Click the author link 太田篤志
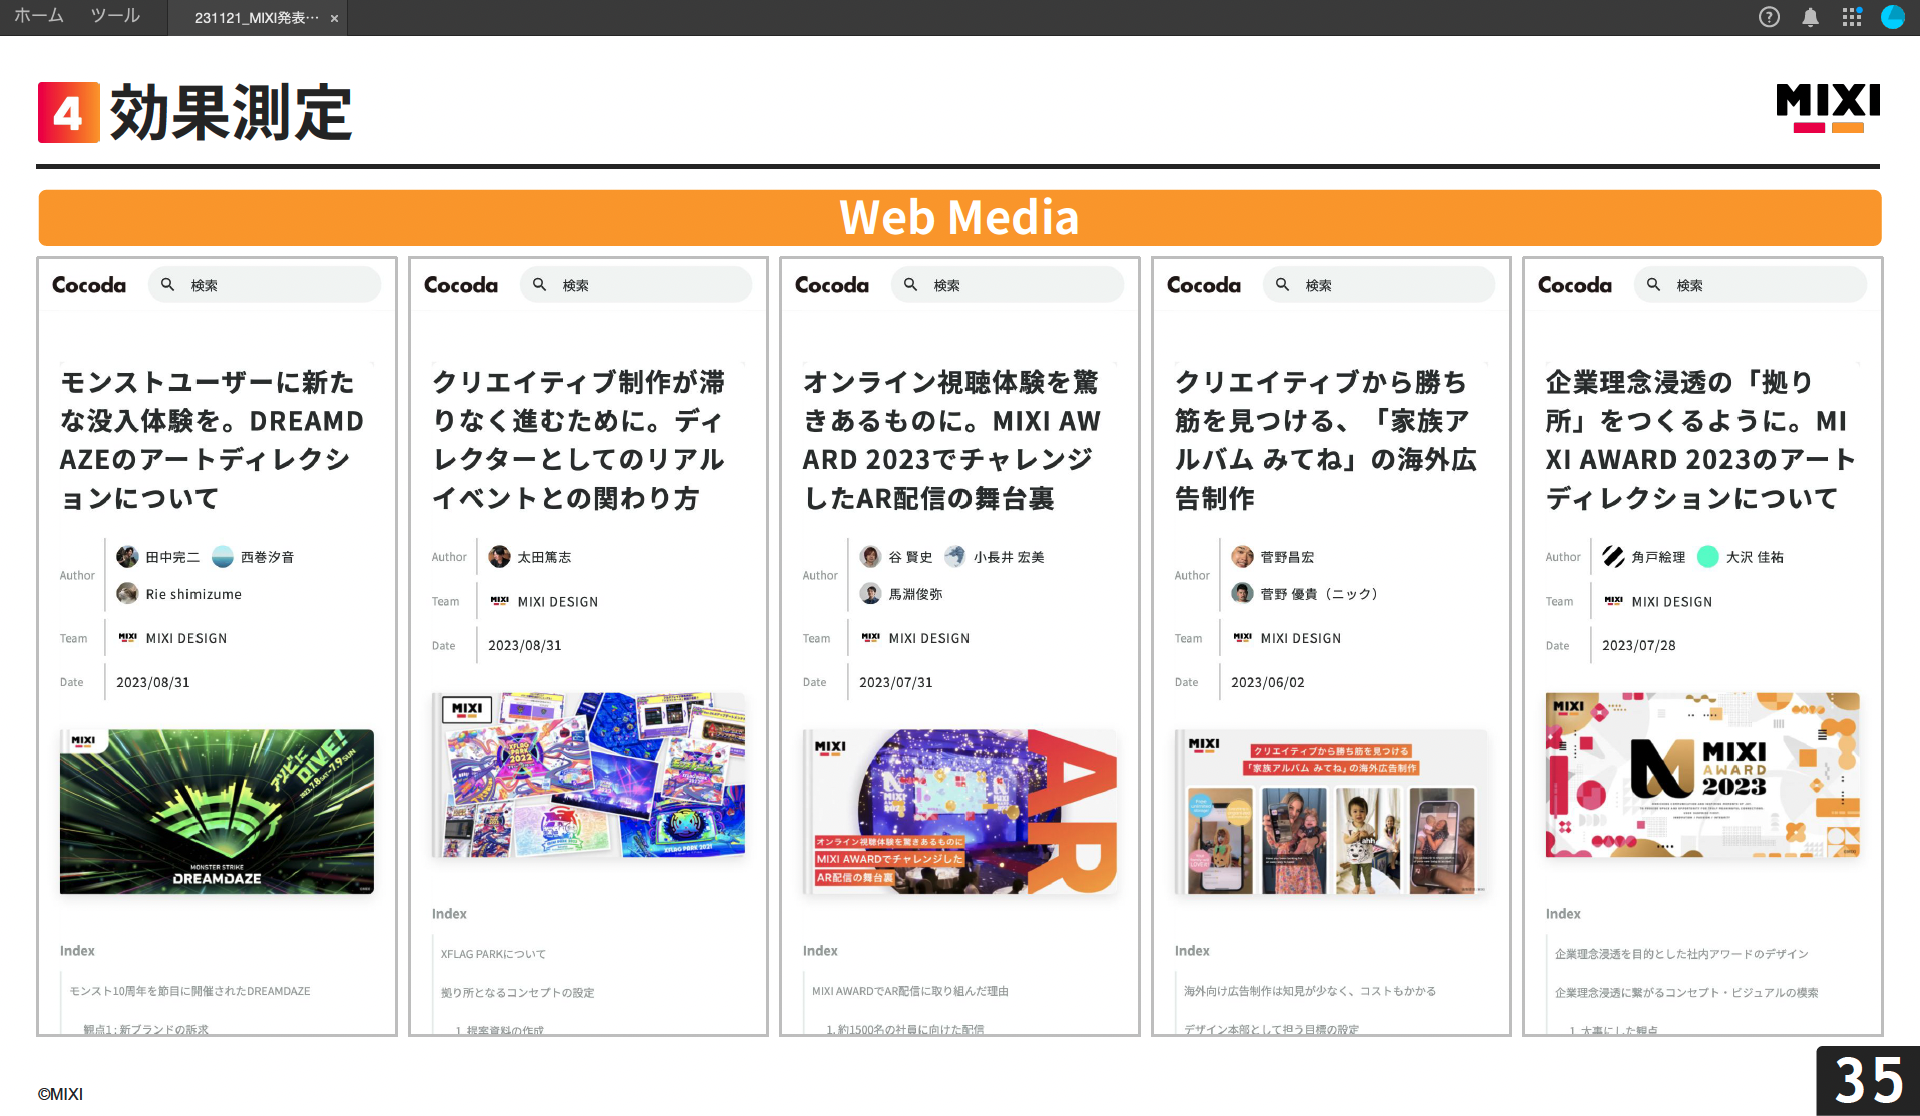This screenshot has height=1116, width=1920. [x=545, y=557]
